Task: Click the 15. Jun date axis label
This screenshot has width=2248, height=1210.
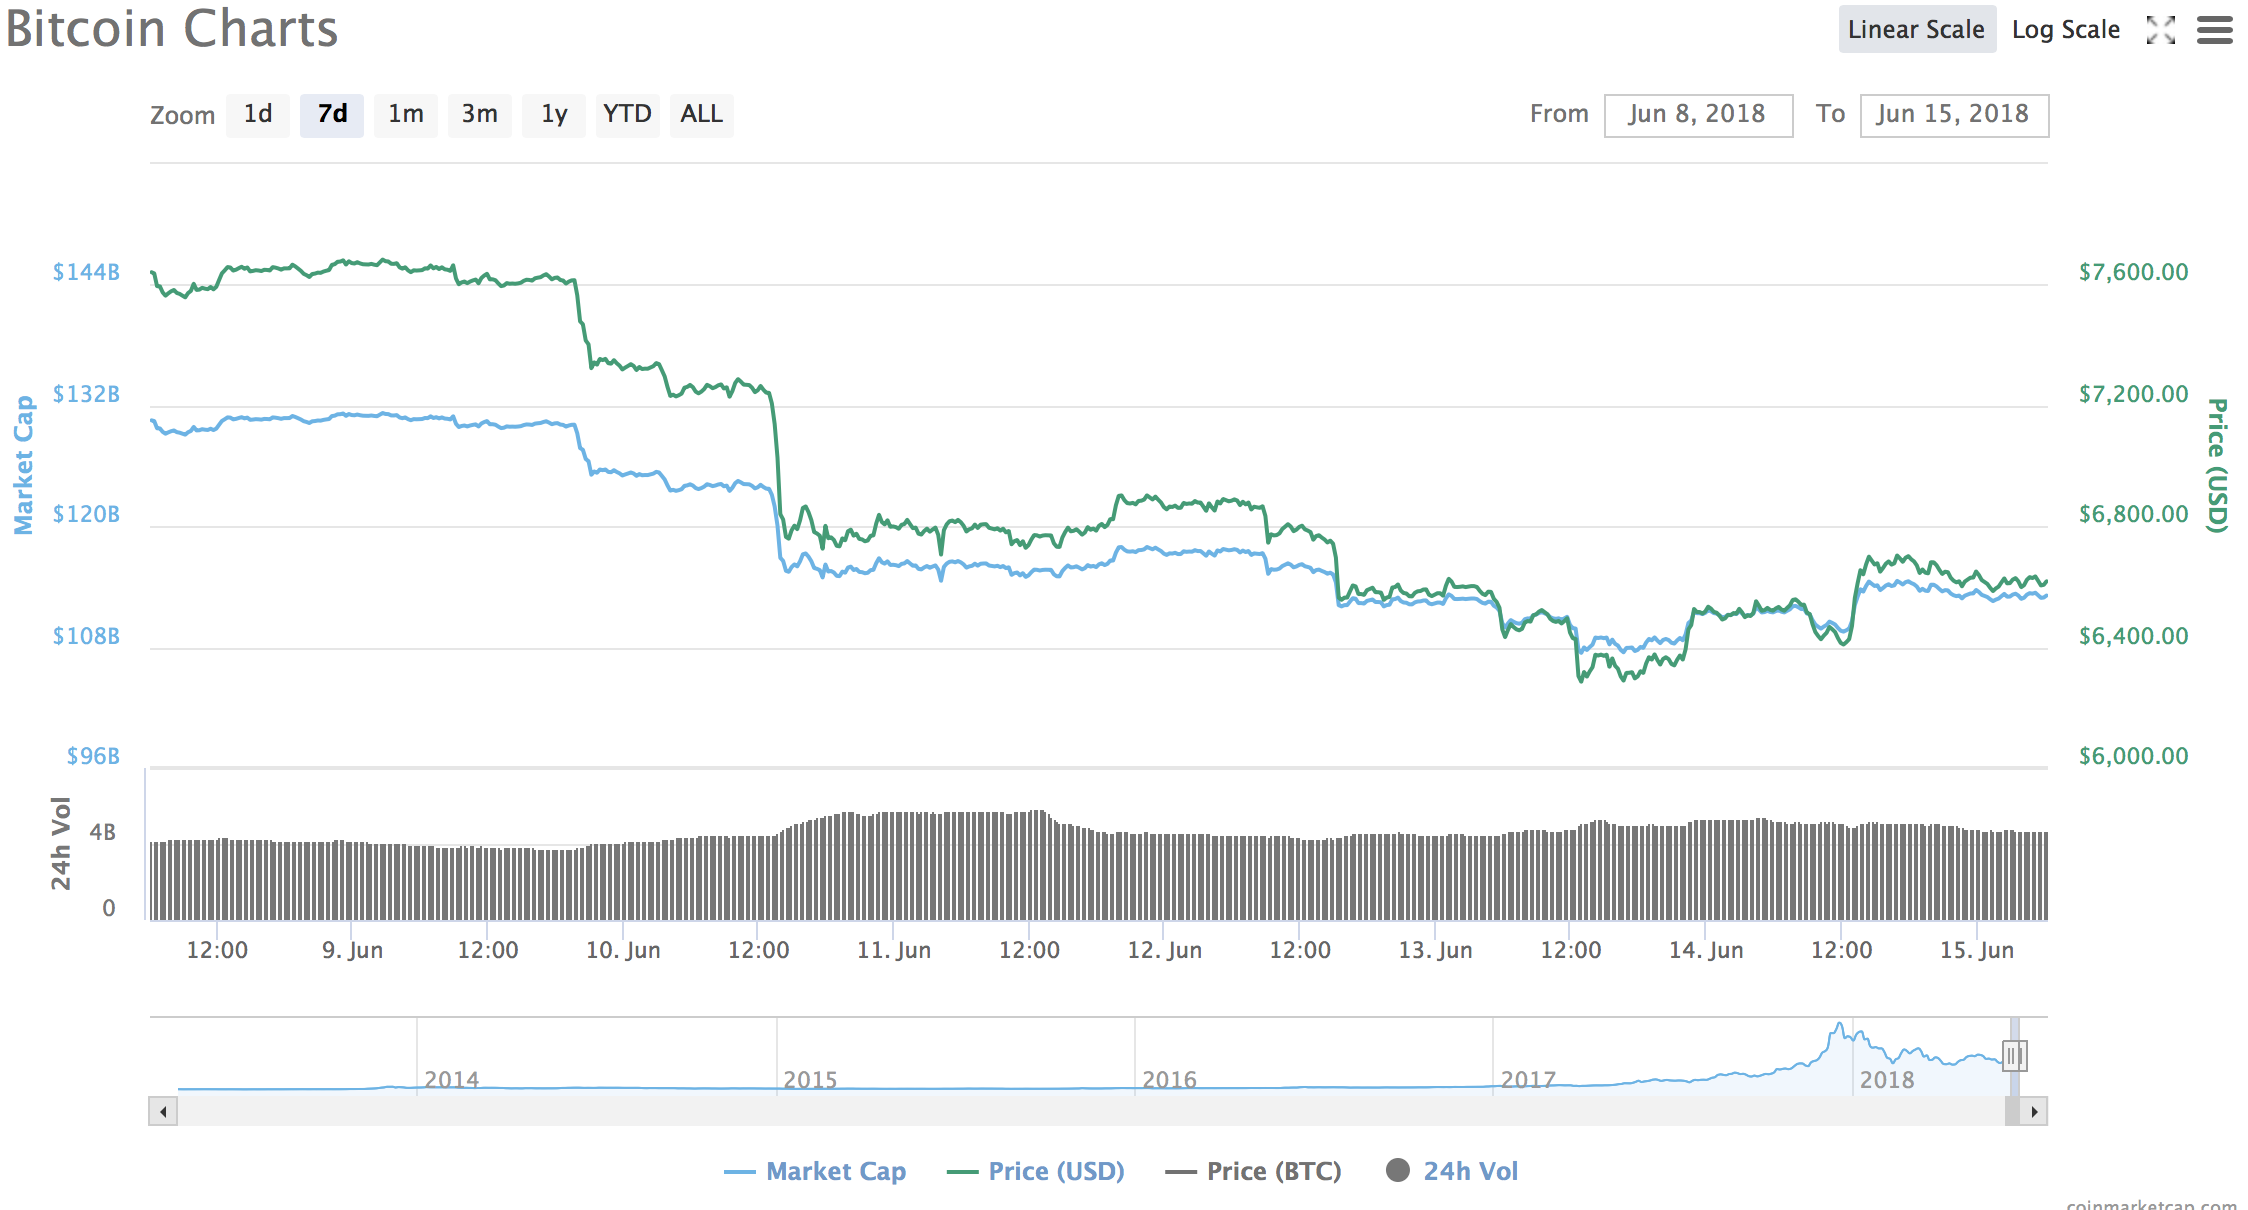Action: pyautogui.click(x=1977, y=950)
